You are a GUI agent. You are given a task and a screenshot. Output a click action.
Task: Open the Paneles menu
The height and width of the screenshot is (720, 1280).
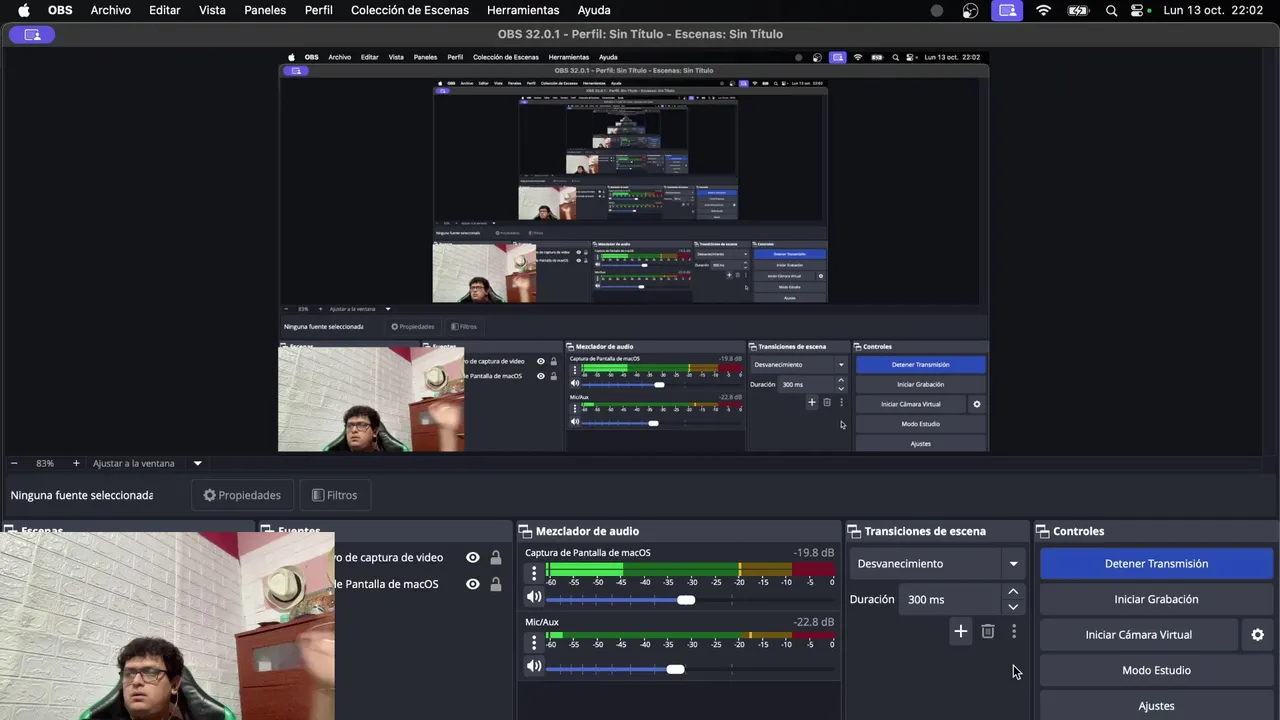(x=265, y=10)
